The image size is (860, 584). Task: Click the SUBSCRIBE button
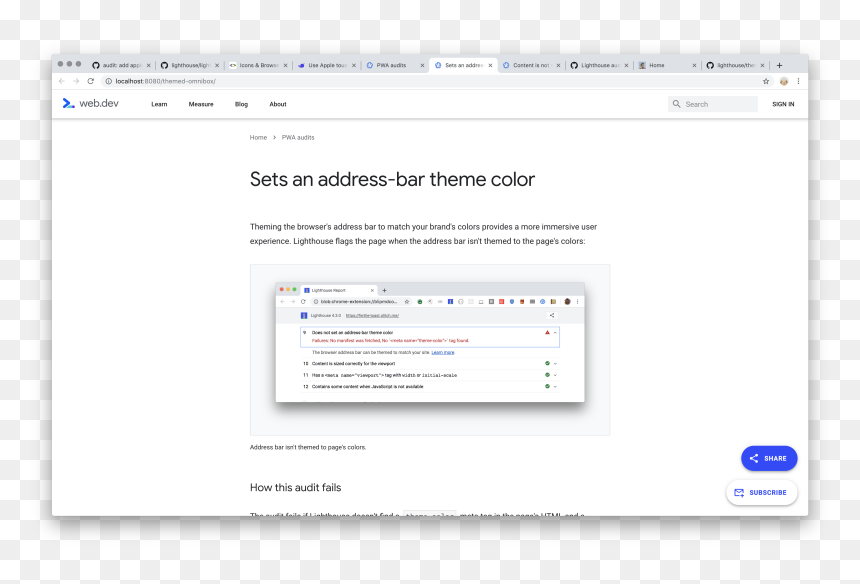tap(762, 492)
